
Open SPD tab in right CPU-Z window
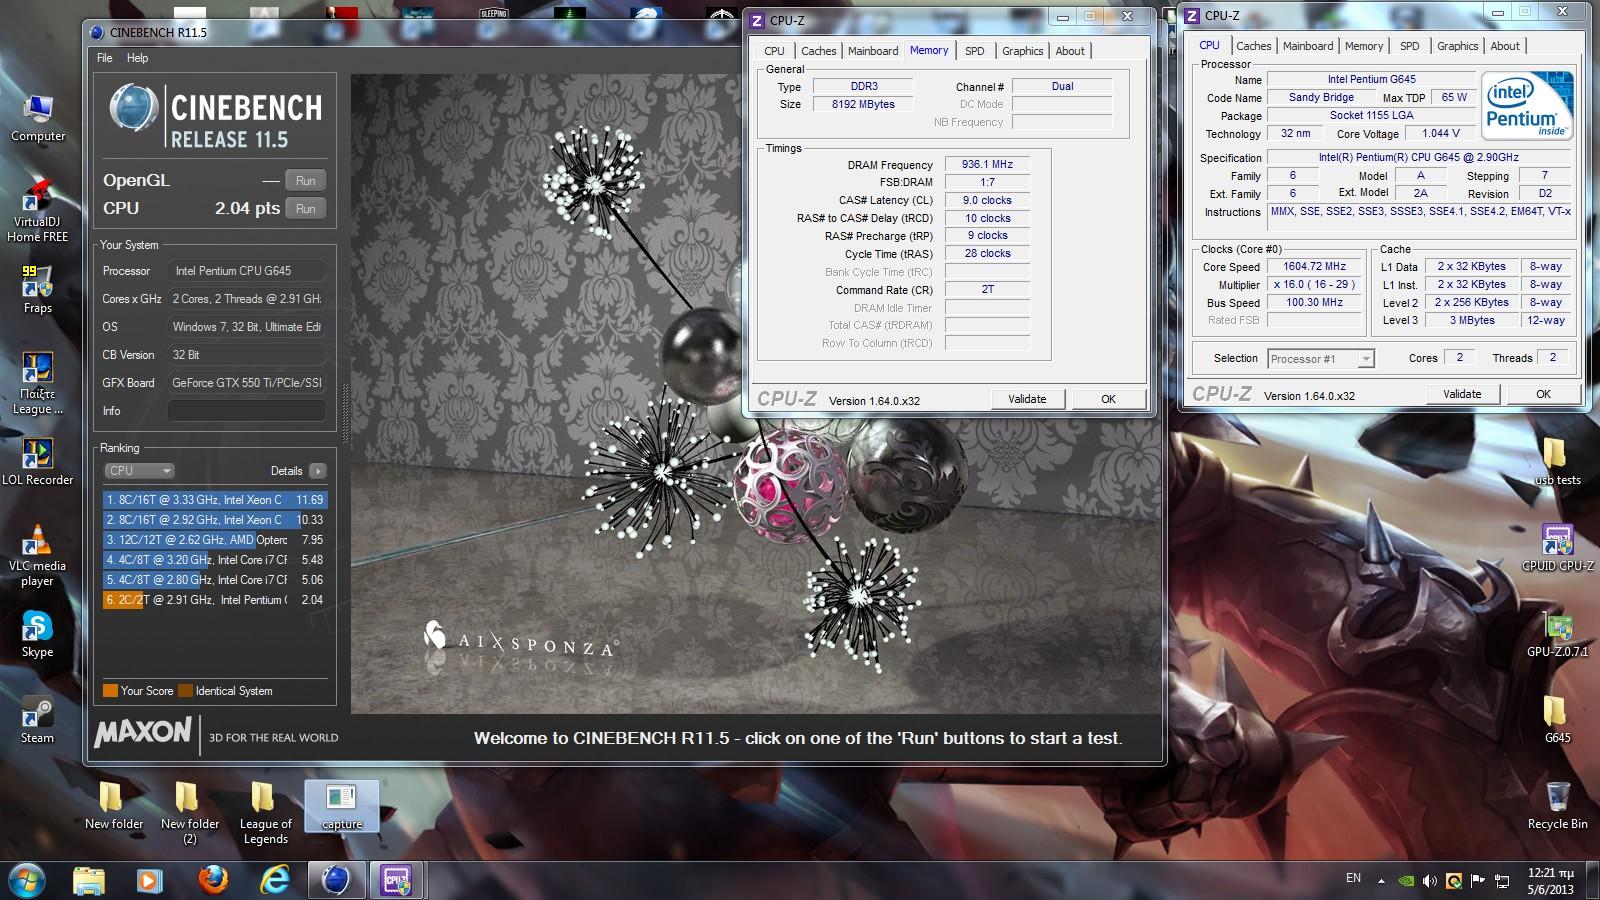(1409, 46)
